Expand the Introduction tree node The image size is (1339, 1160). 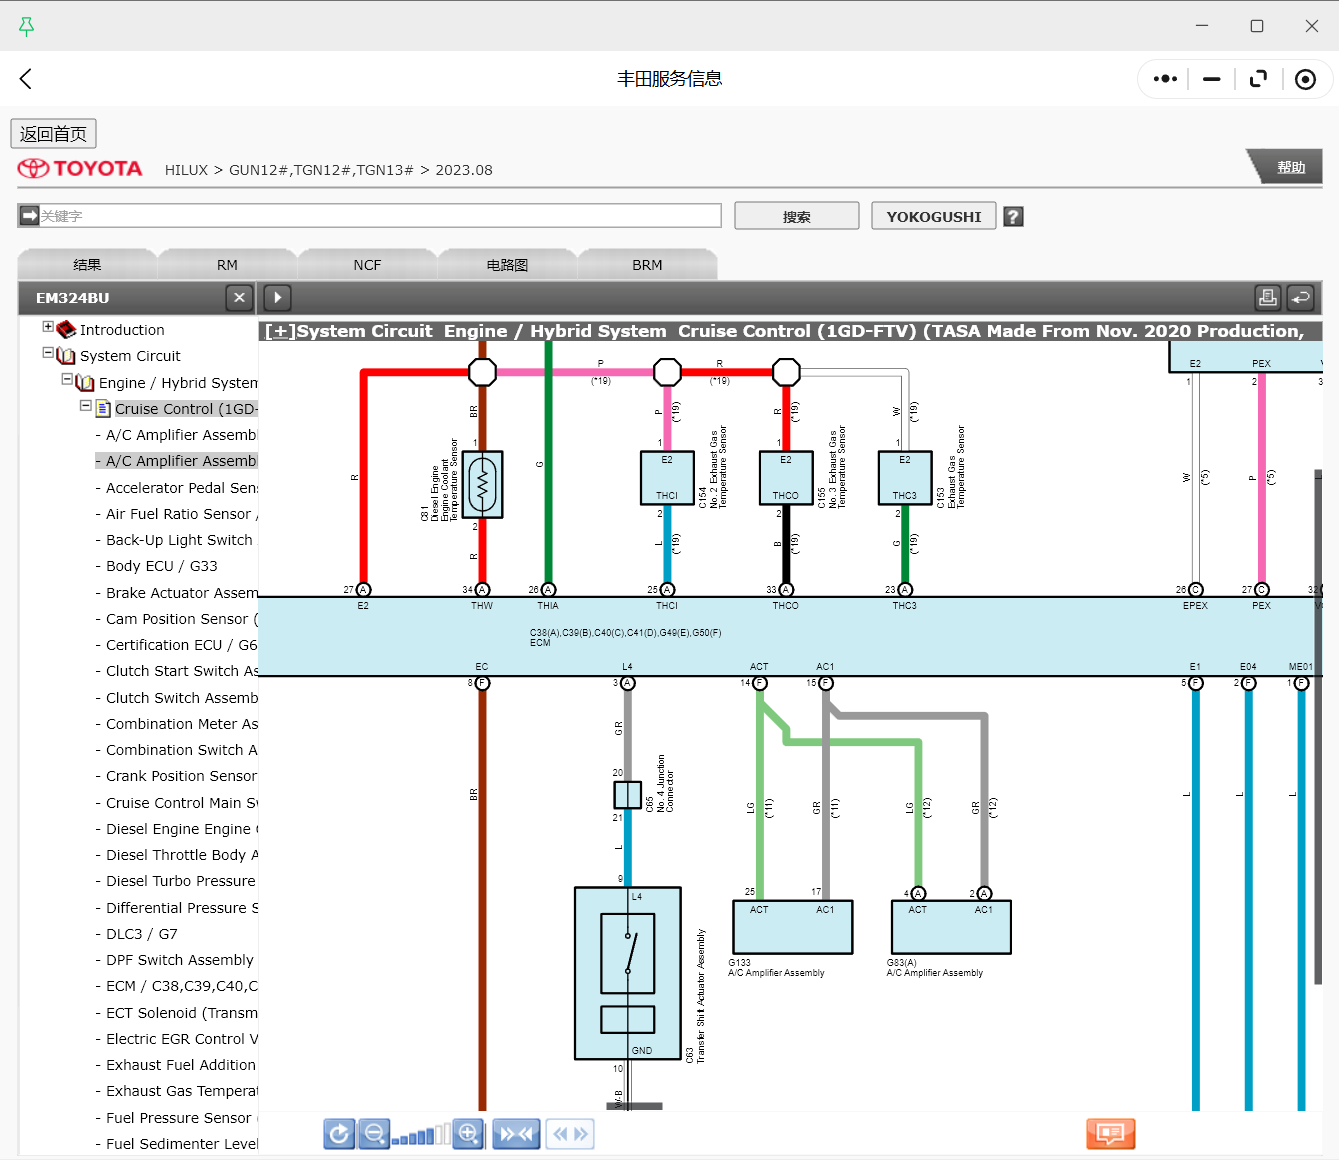point(47,328)
